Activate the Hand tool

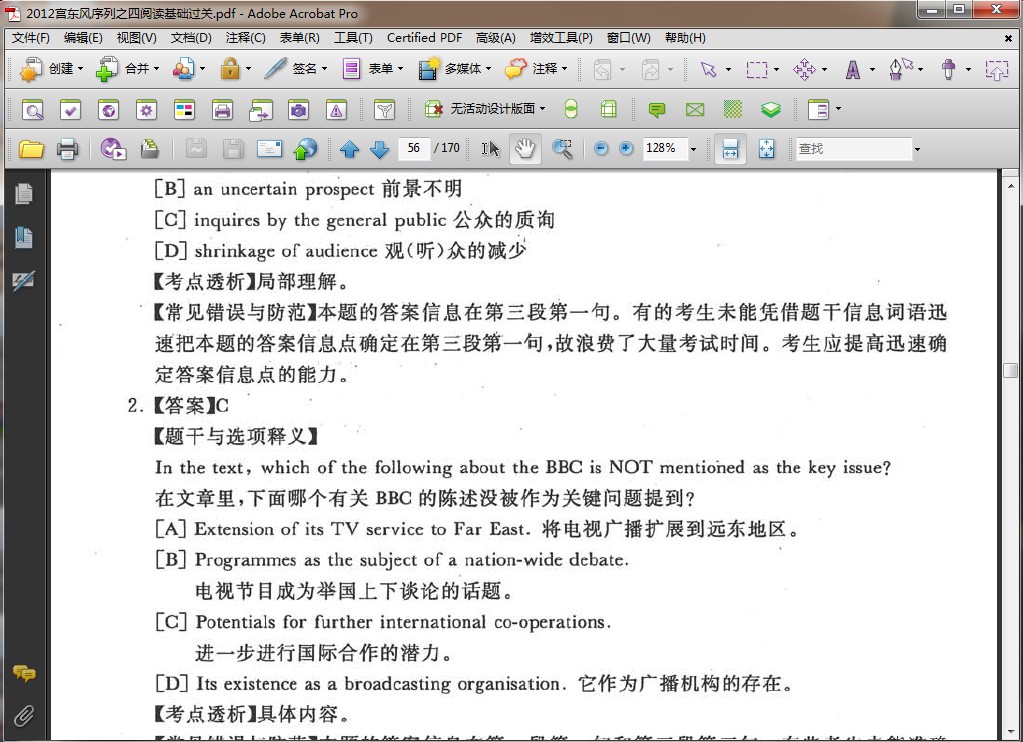pyautogui.click(x=525, y=149)
